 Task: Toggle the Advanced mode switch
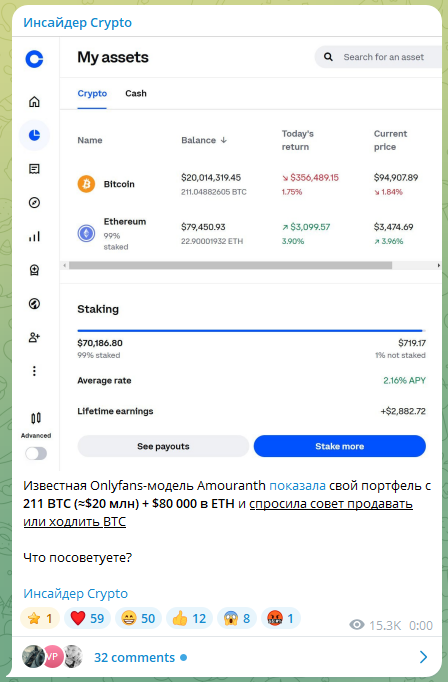pyautogui.click(x=36, y=454)
